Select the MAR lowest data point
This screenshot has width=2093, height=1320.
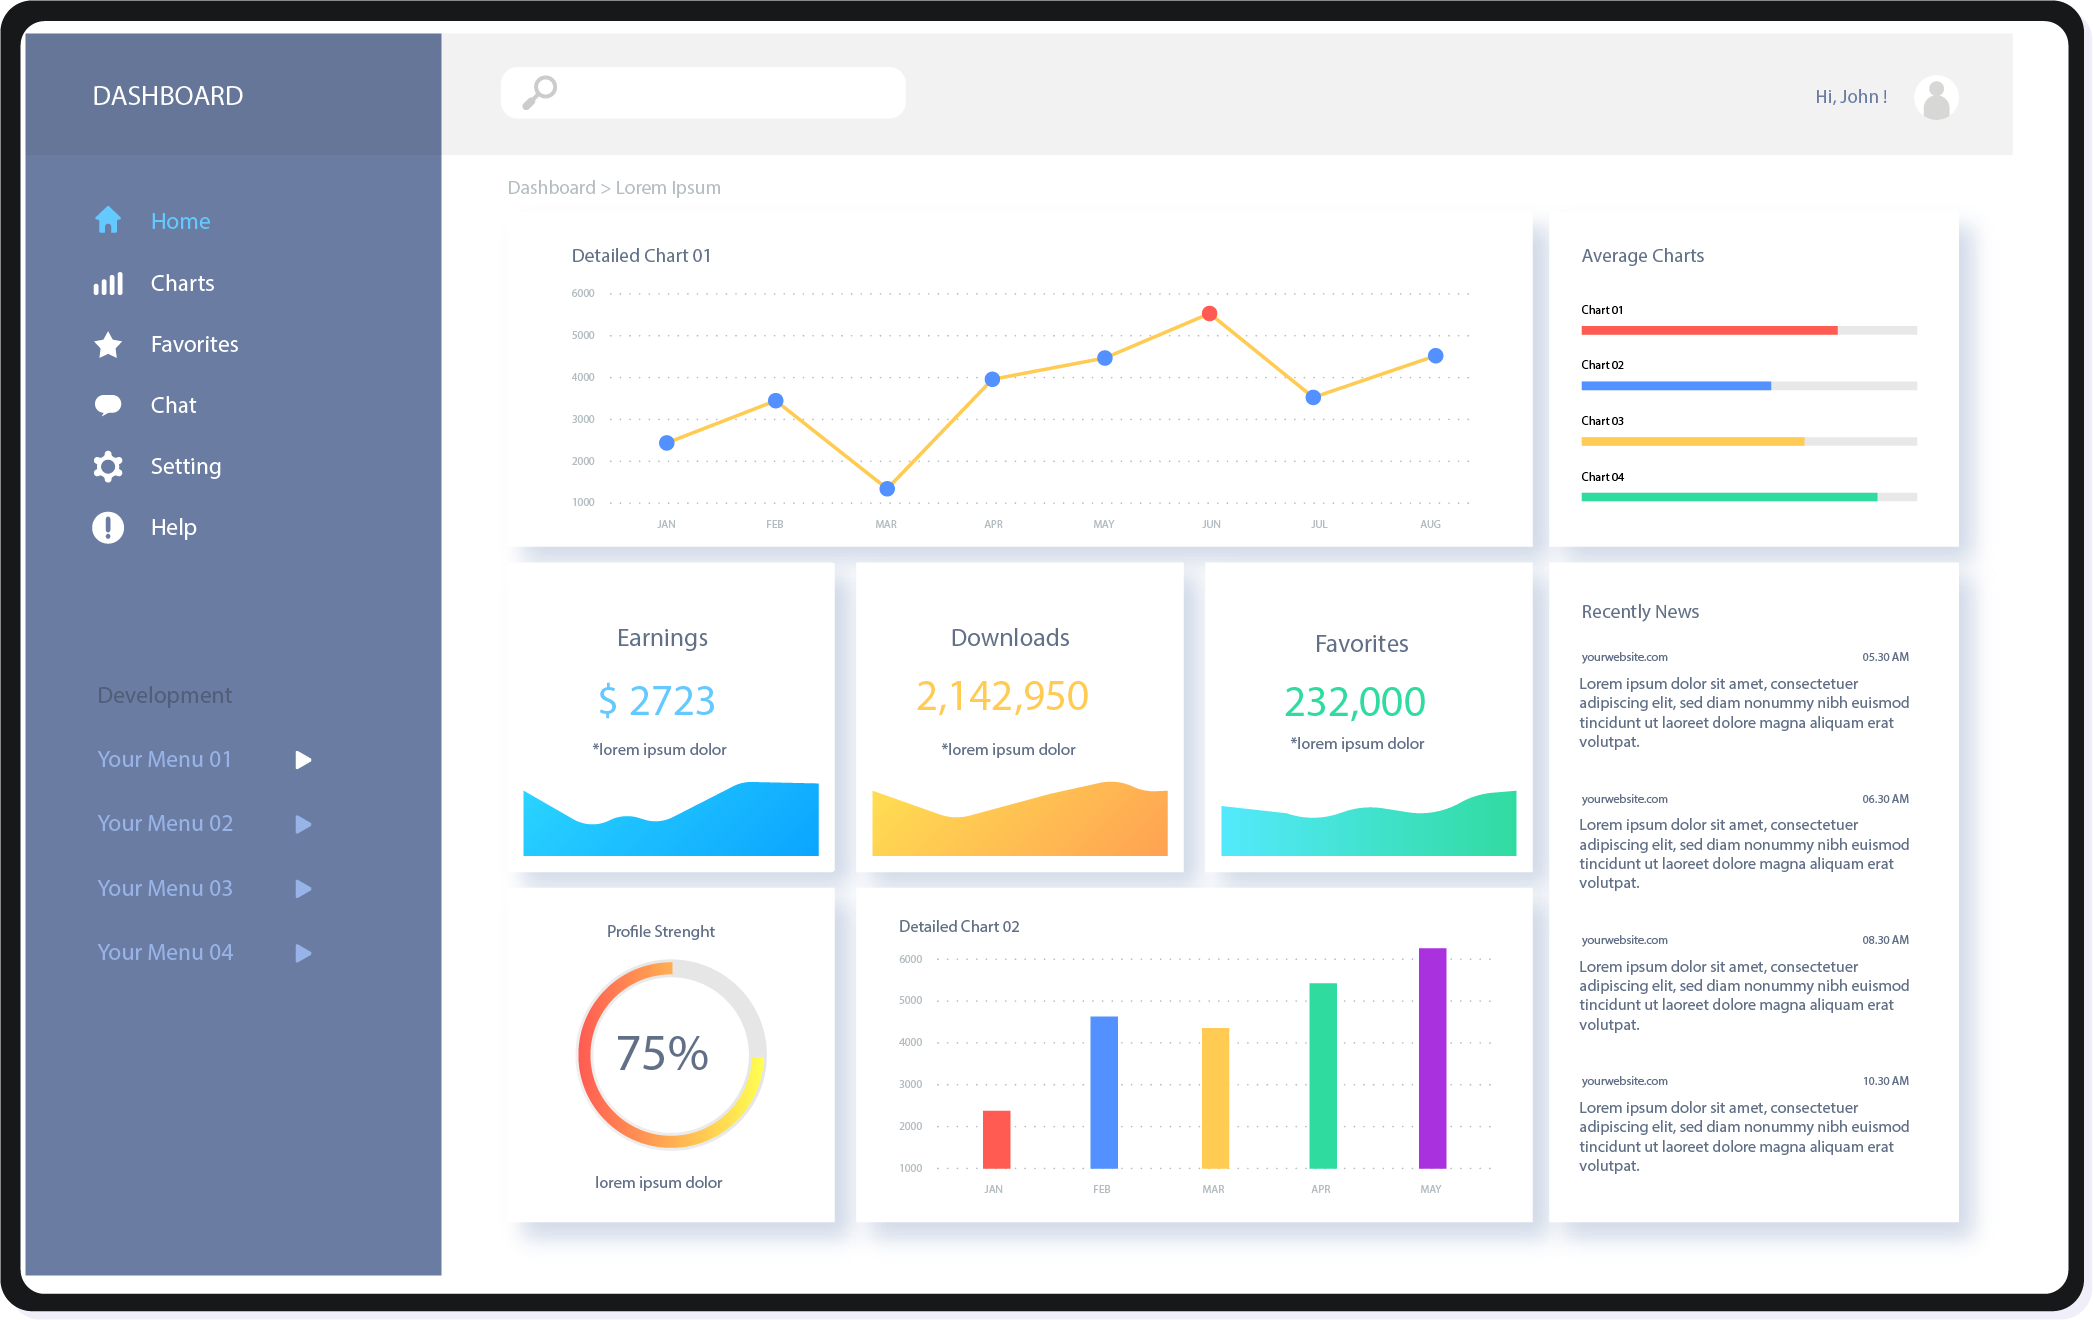point(887,489)
